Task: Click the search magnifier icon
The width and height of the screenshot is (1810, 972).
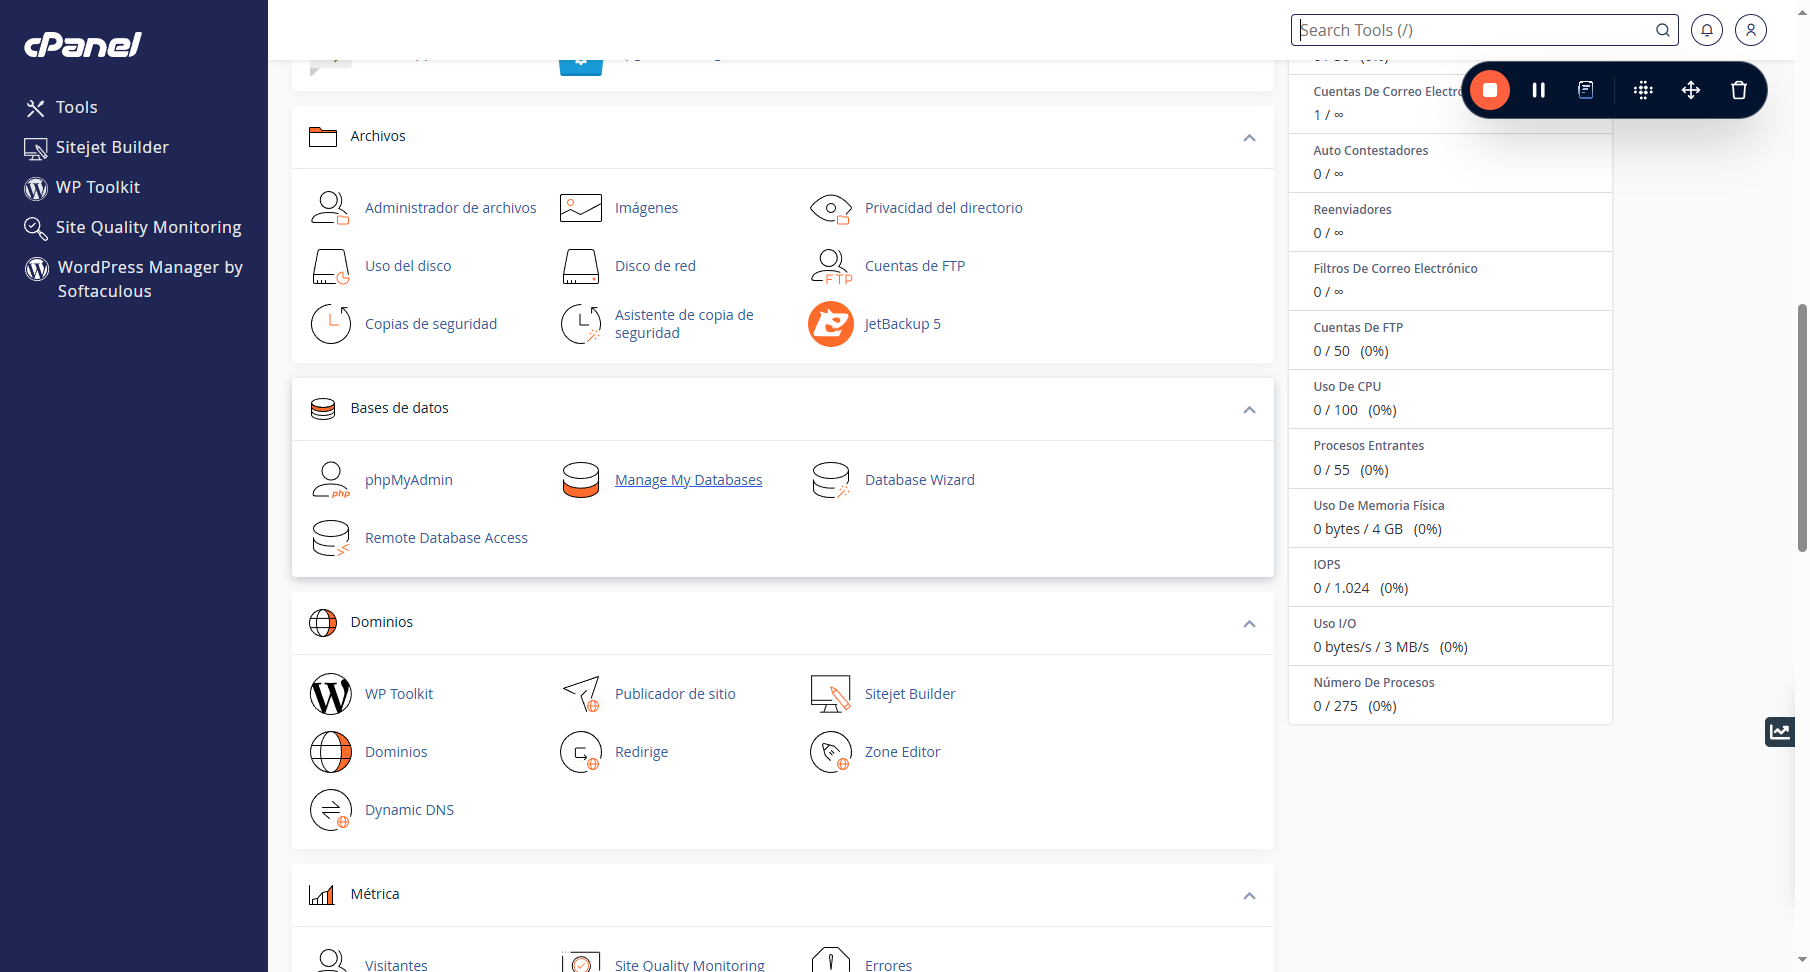Action: pyautogui.click(x=1662, y=30)
